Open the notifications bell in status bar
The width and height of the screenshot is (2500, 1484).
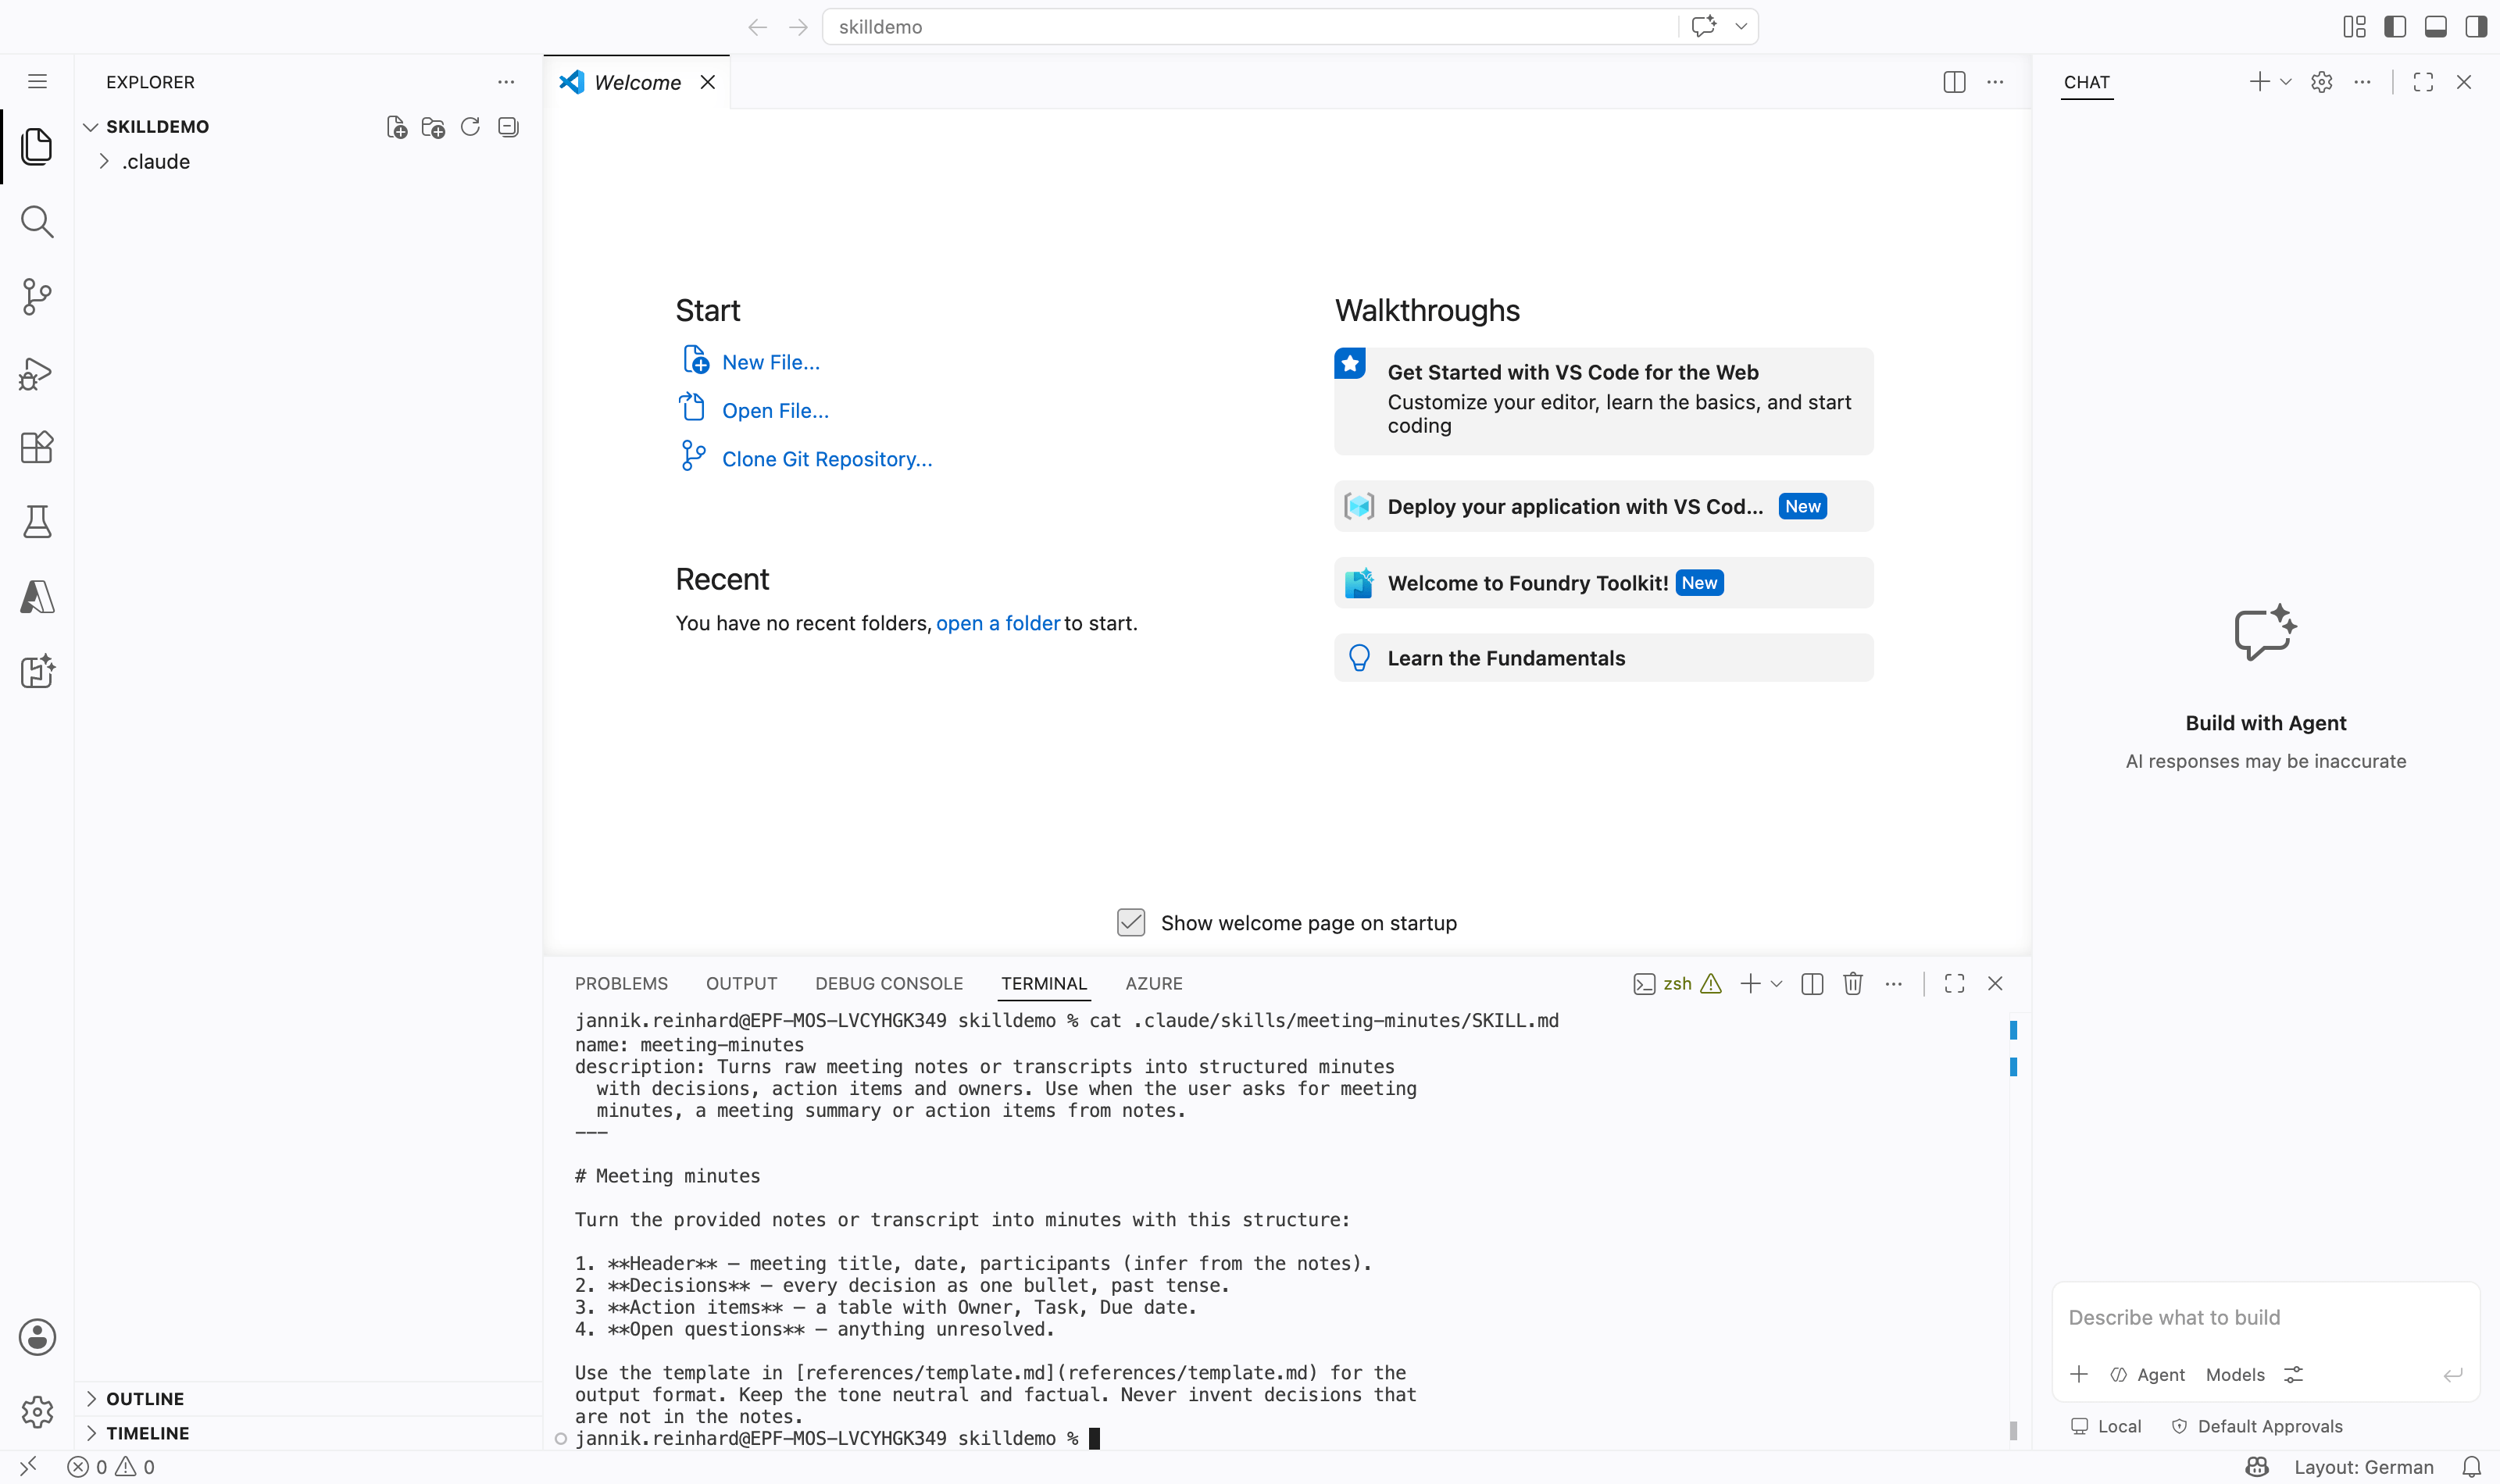point(2471,1467)
